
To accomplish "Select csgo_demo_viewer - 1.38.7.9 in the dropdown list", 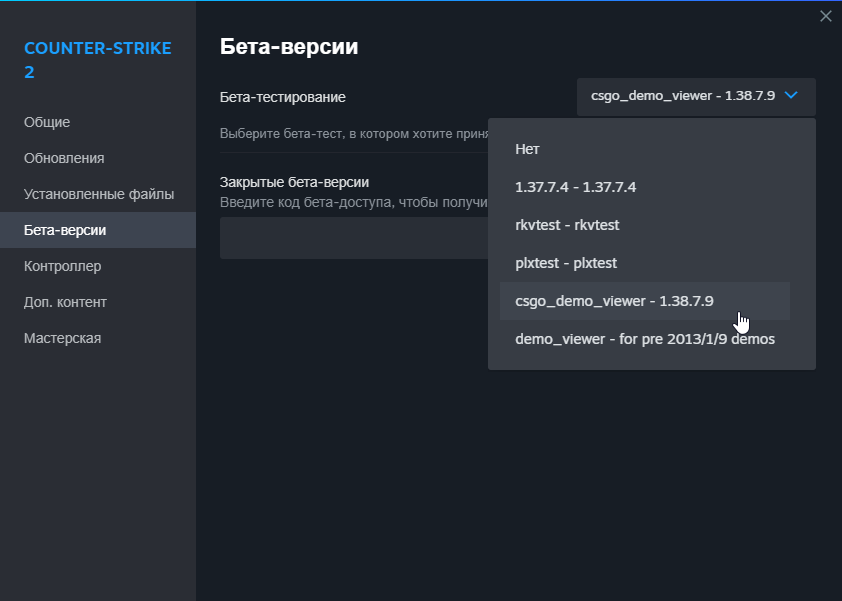I will [x=644, y=301].
